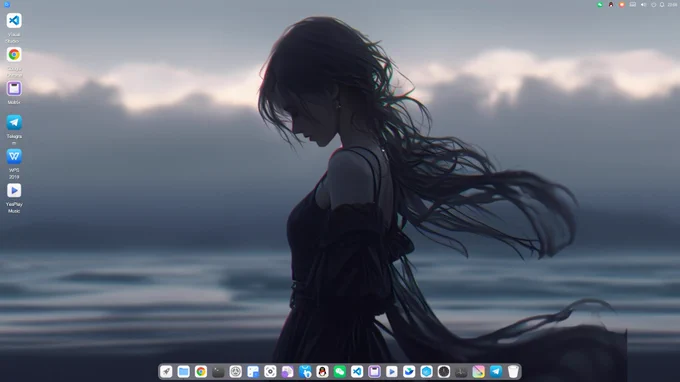The image size is (680, 382).
Task: Click the WeChat tray icon
Action: pos(600,5)
